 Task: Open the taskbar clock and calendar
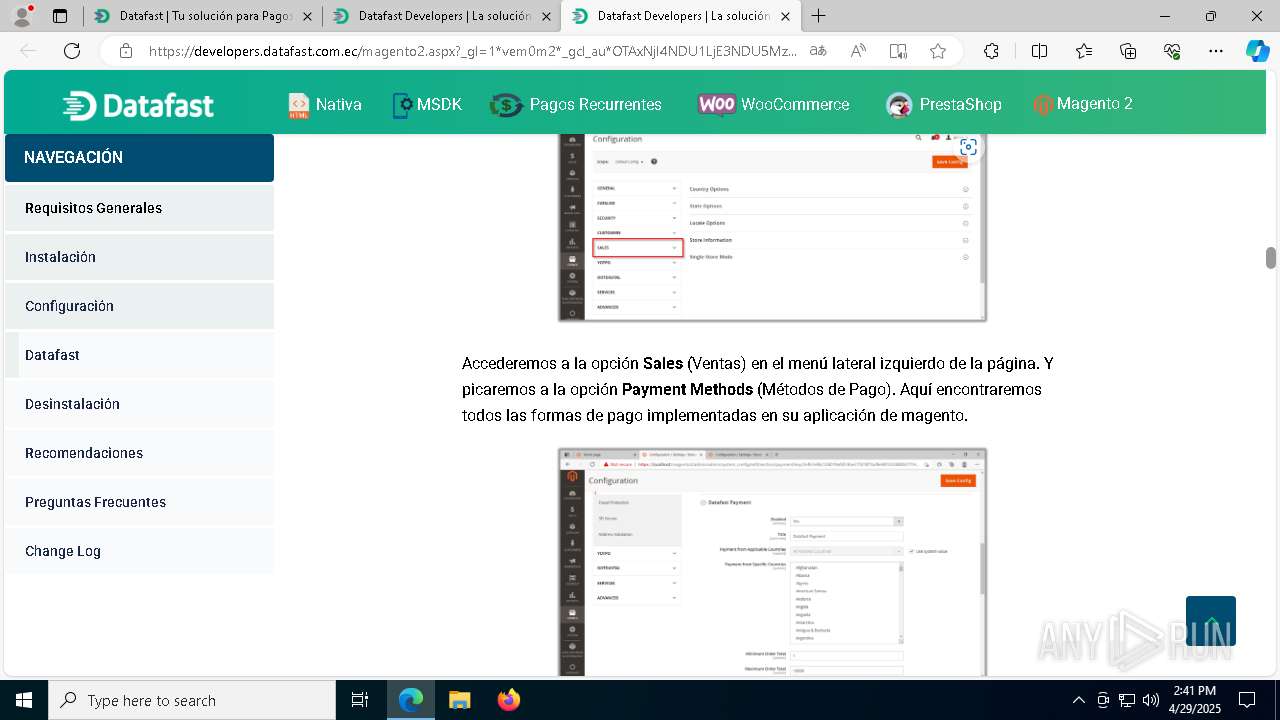[x=1194, y=700]
